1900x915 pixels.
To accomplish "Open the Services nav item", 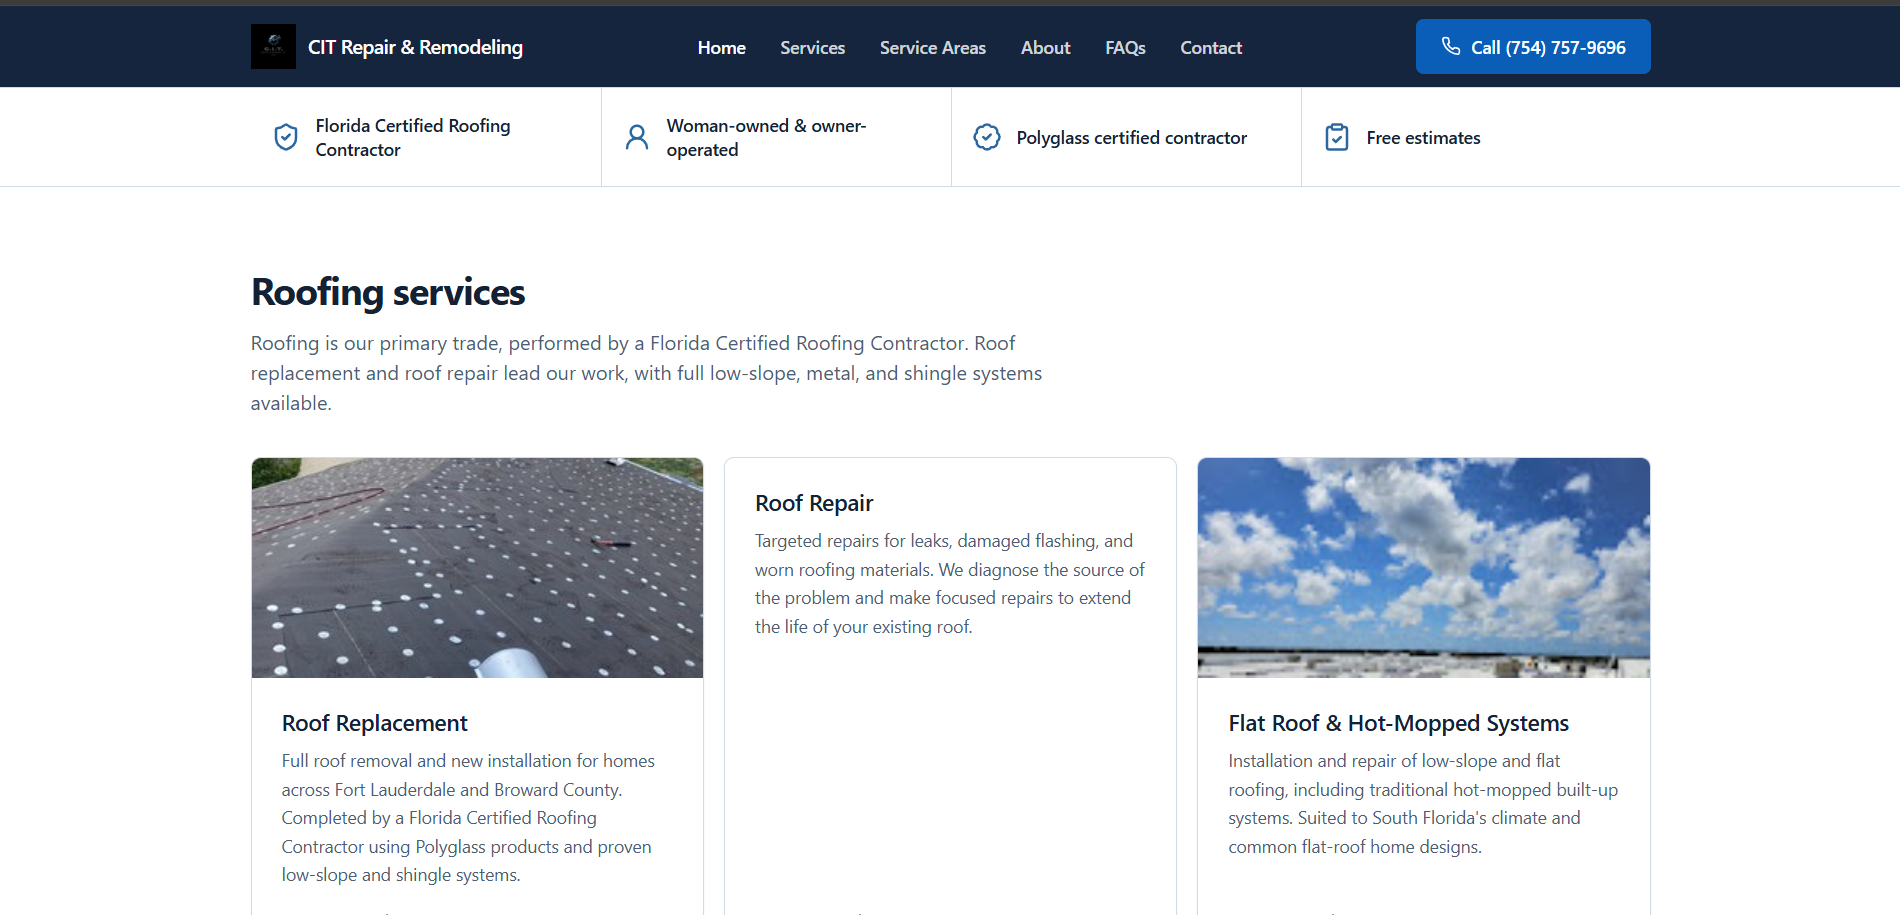I will click(813, 47).
